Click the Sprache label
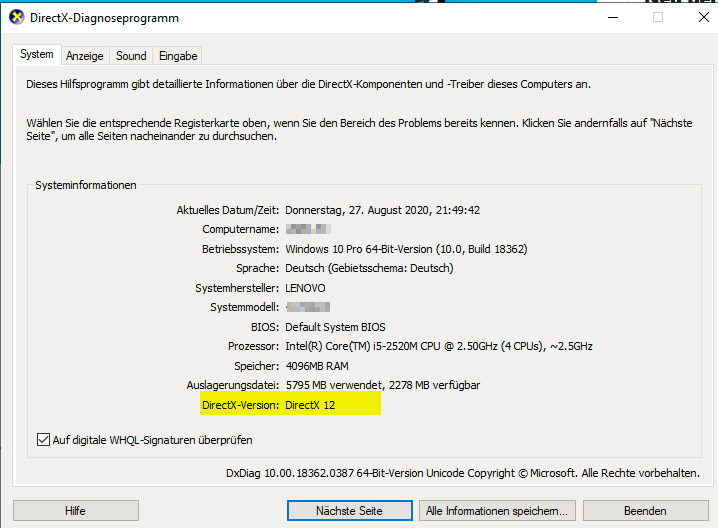Viewport: 718px width, 528px height. tap(257, 268)
